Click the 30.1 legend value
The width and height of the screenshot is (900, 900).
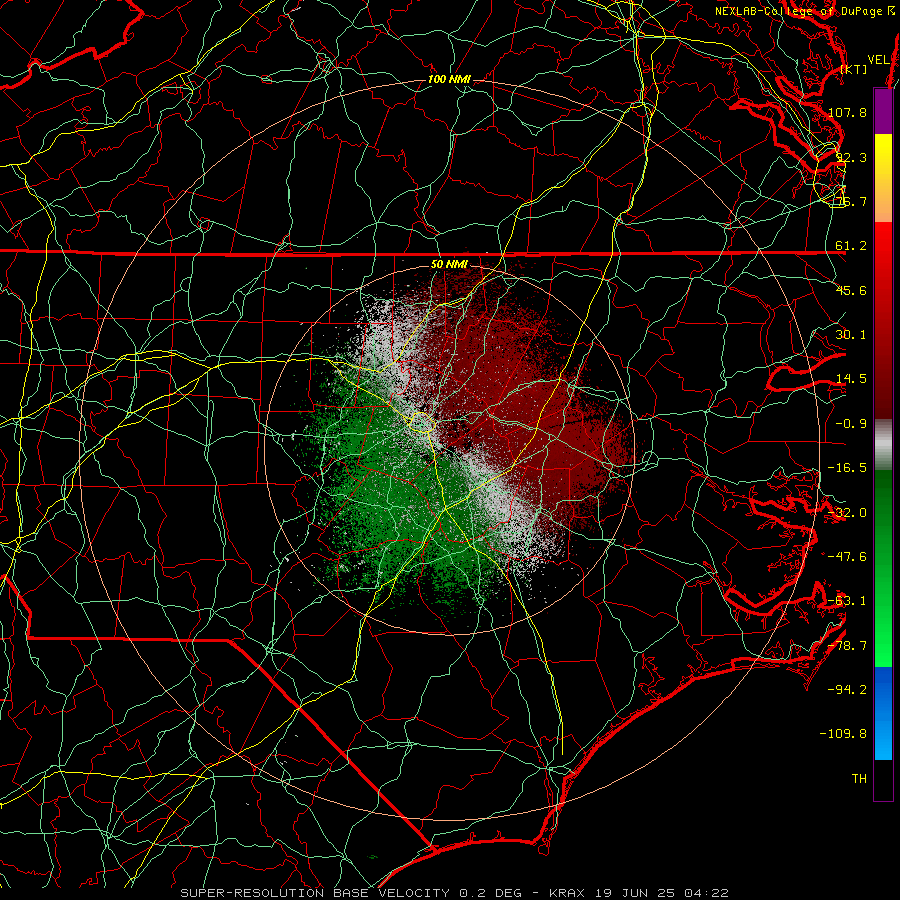(851, 335)
